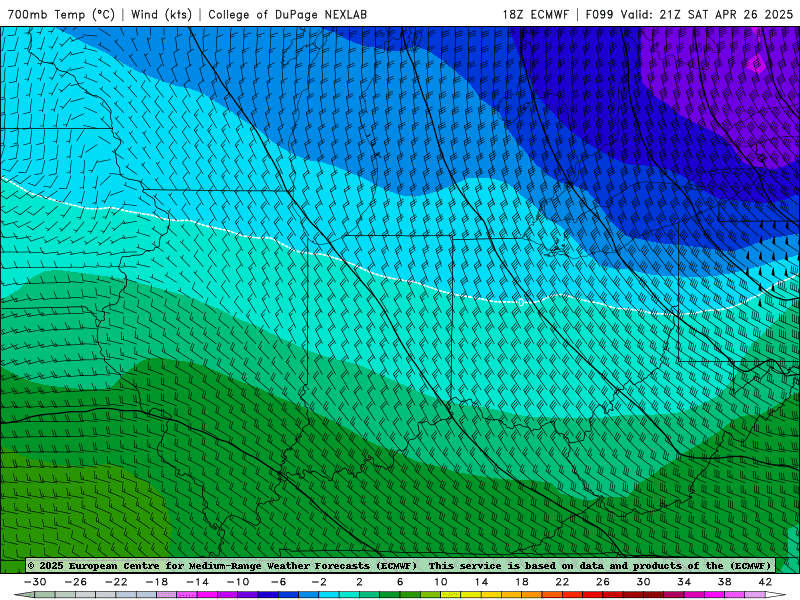800x600 pixels.
Task: Click the '30' color scale label
Action: 643,582
